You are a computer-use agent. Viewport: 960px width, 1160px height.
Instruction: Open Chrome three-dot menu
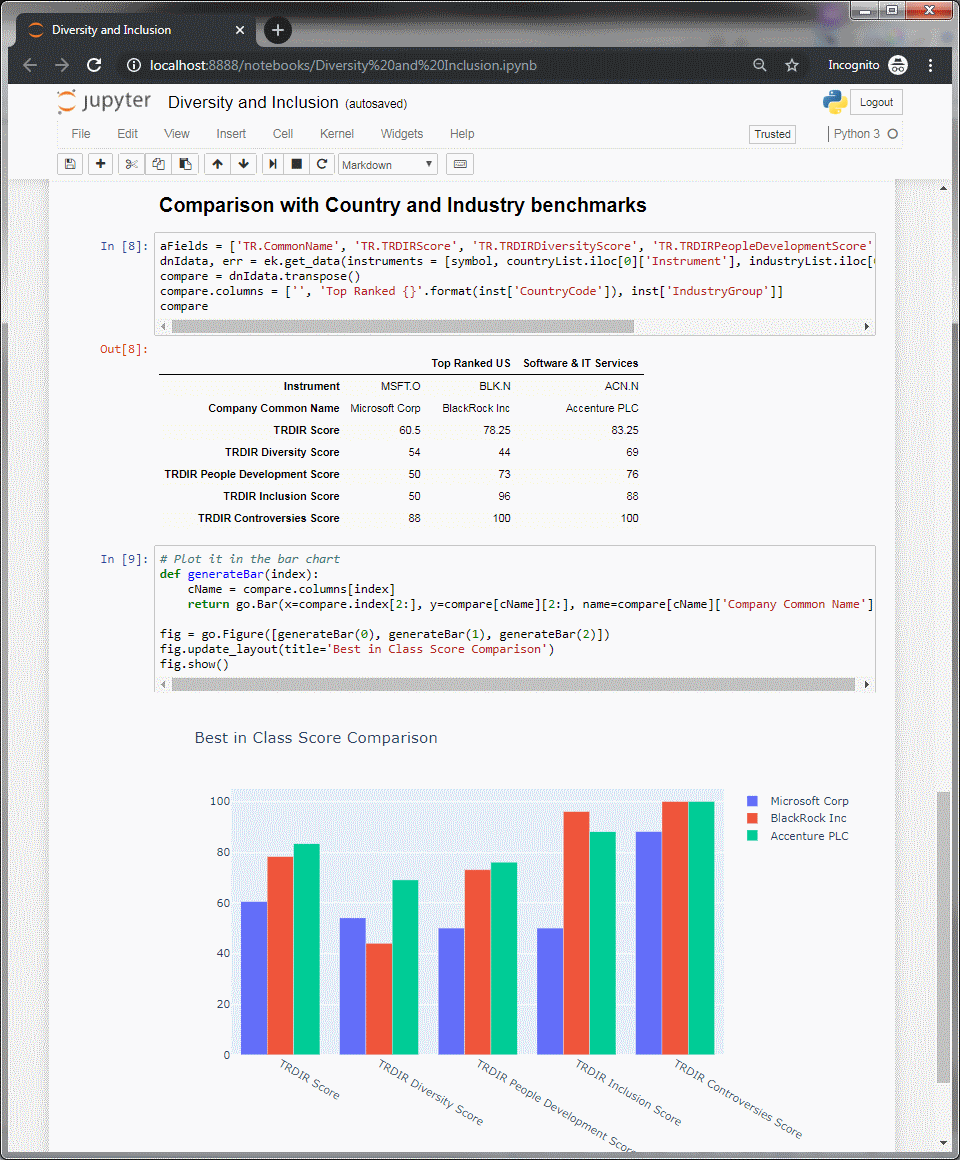930,65
